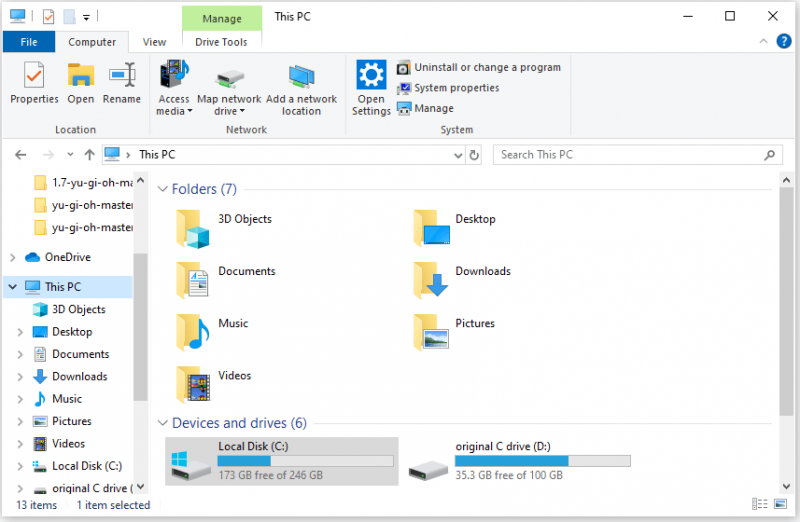Open System properties
The image size is (800, 522).
click(448, 88)
